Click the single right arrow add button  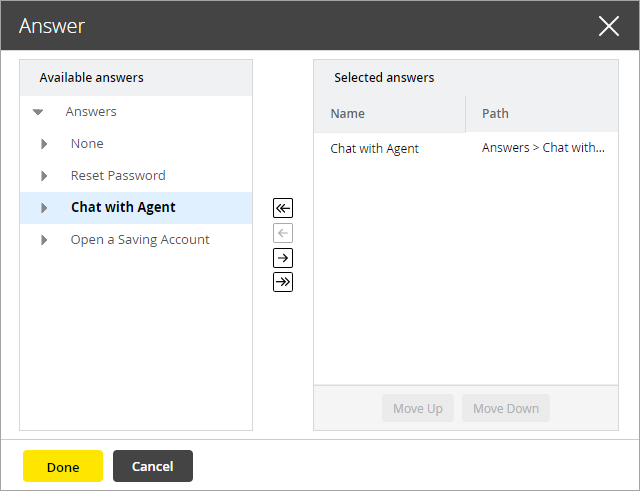[x=283, y=258]
